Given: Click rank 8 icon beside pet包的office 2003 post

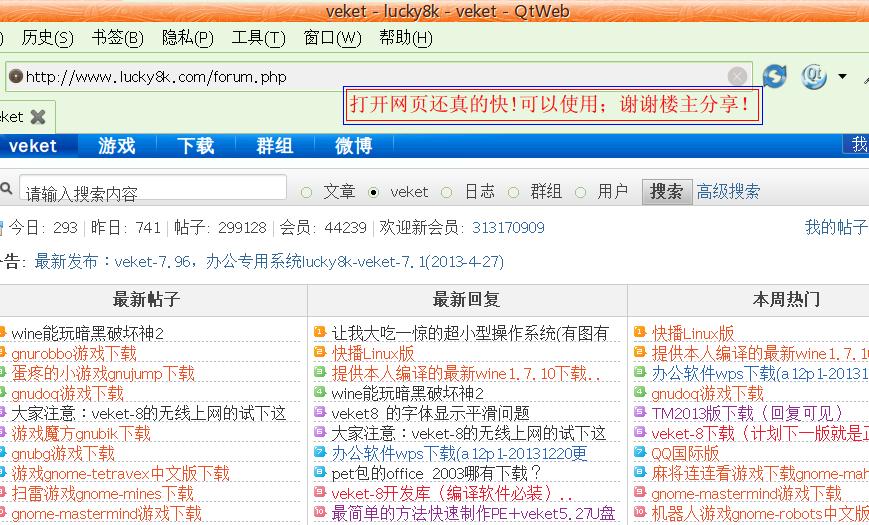Looking at the screenshot, I should [320, 472].
